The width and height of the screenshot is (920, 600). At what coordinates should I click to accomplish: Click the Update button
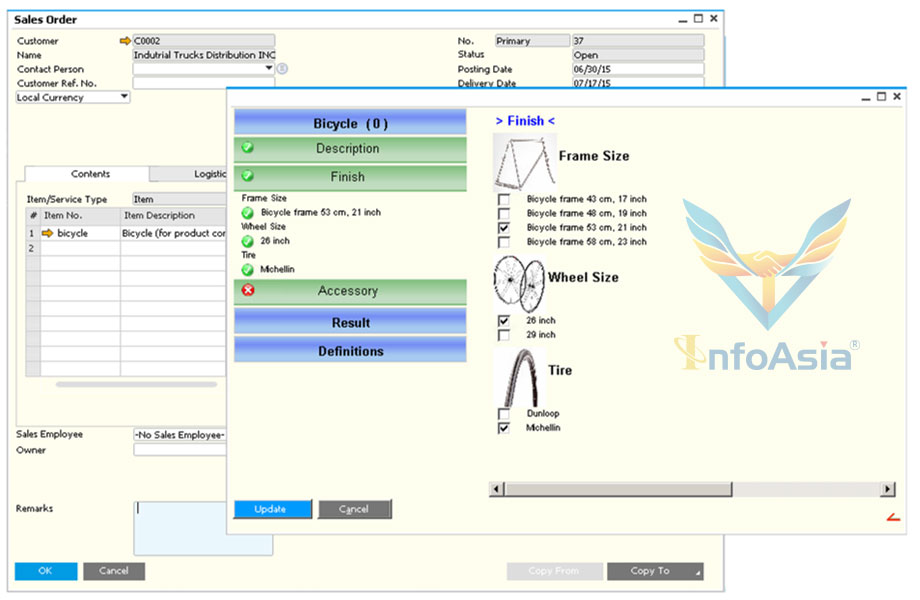click(x=272, y=509)
